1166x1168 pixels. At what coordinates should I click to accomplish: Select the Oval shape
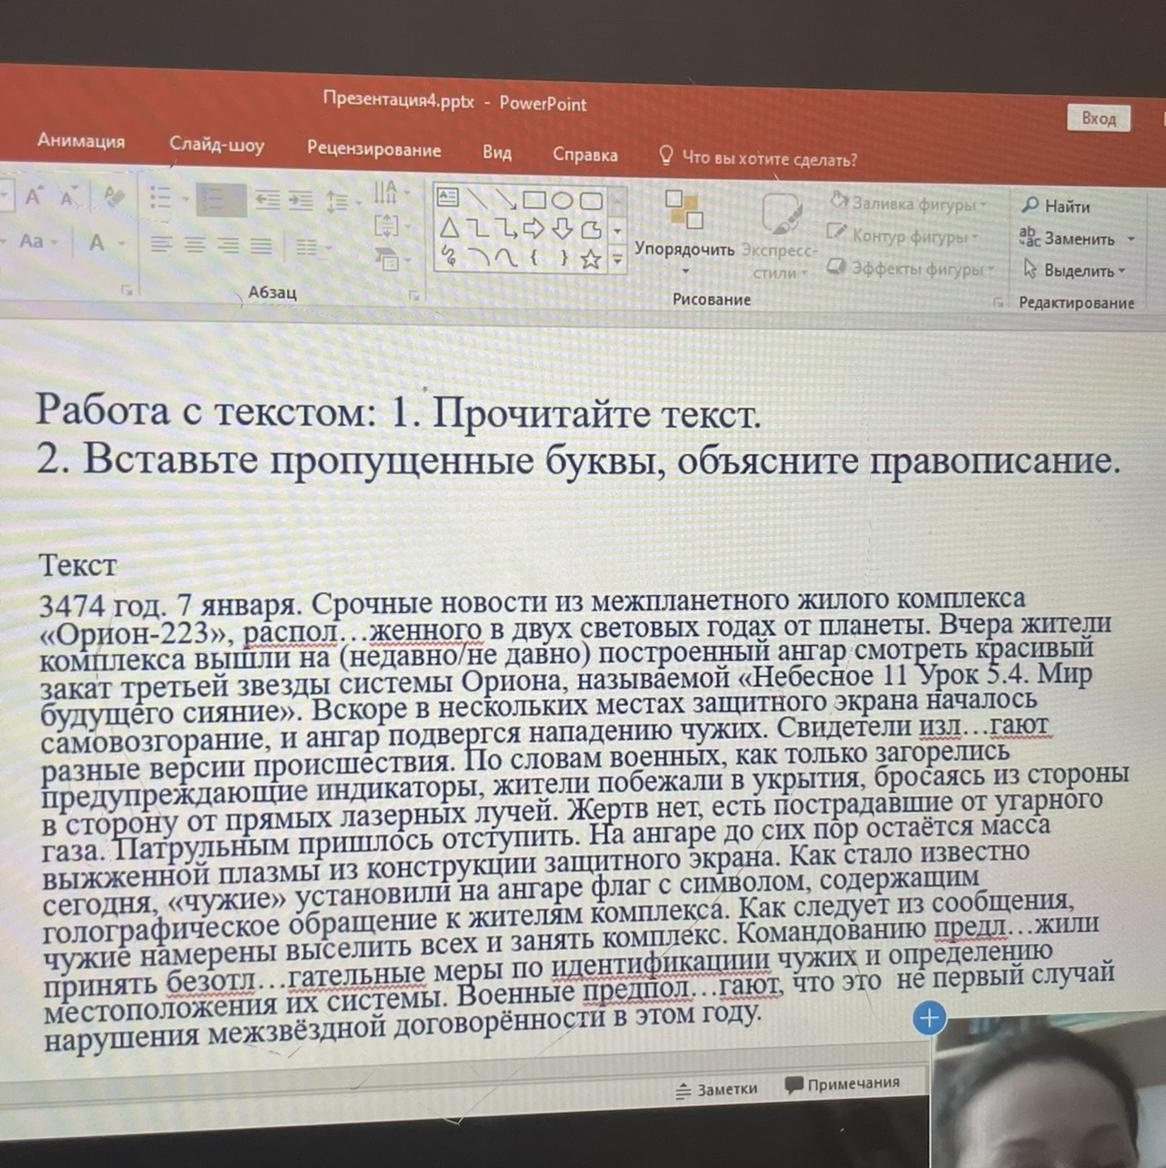pos(563,200)
